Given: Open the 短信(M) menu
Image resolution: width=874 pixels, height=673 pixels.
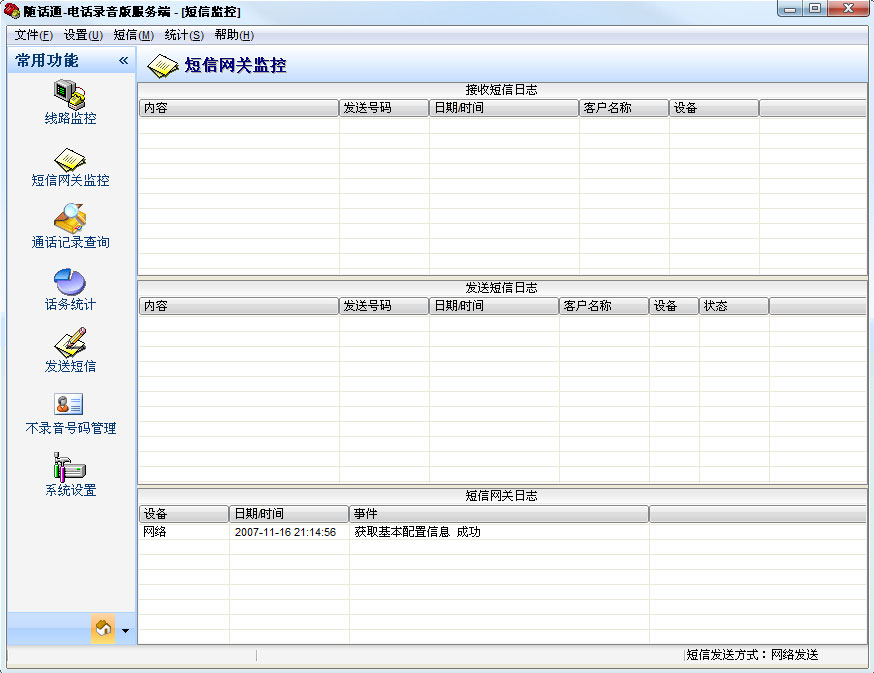Looking at the screenshot, I should 133,35.
